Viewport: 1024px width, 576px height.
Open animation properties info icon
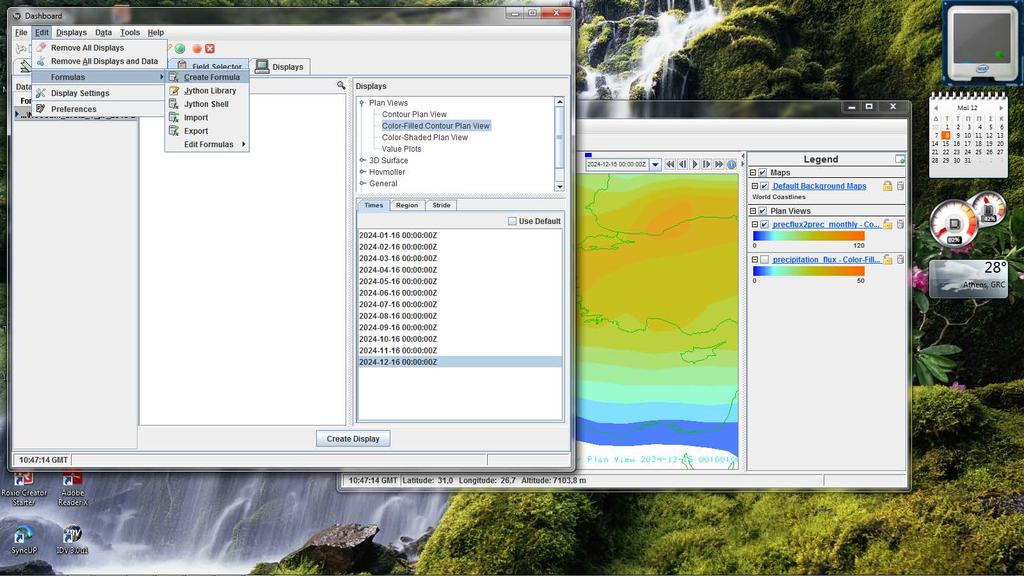tap(731, 165)
